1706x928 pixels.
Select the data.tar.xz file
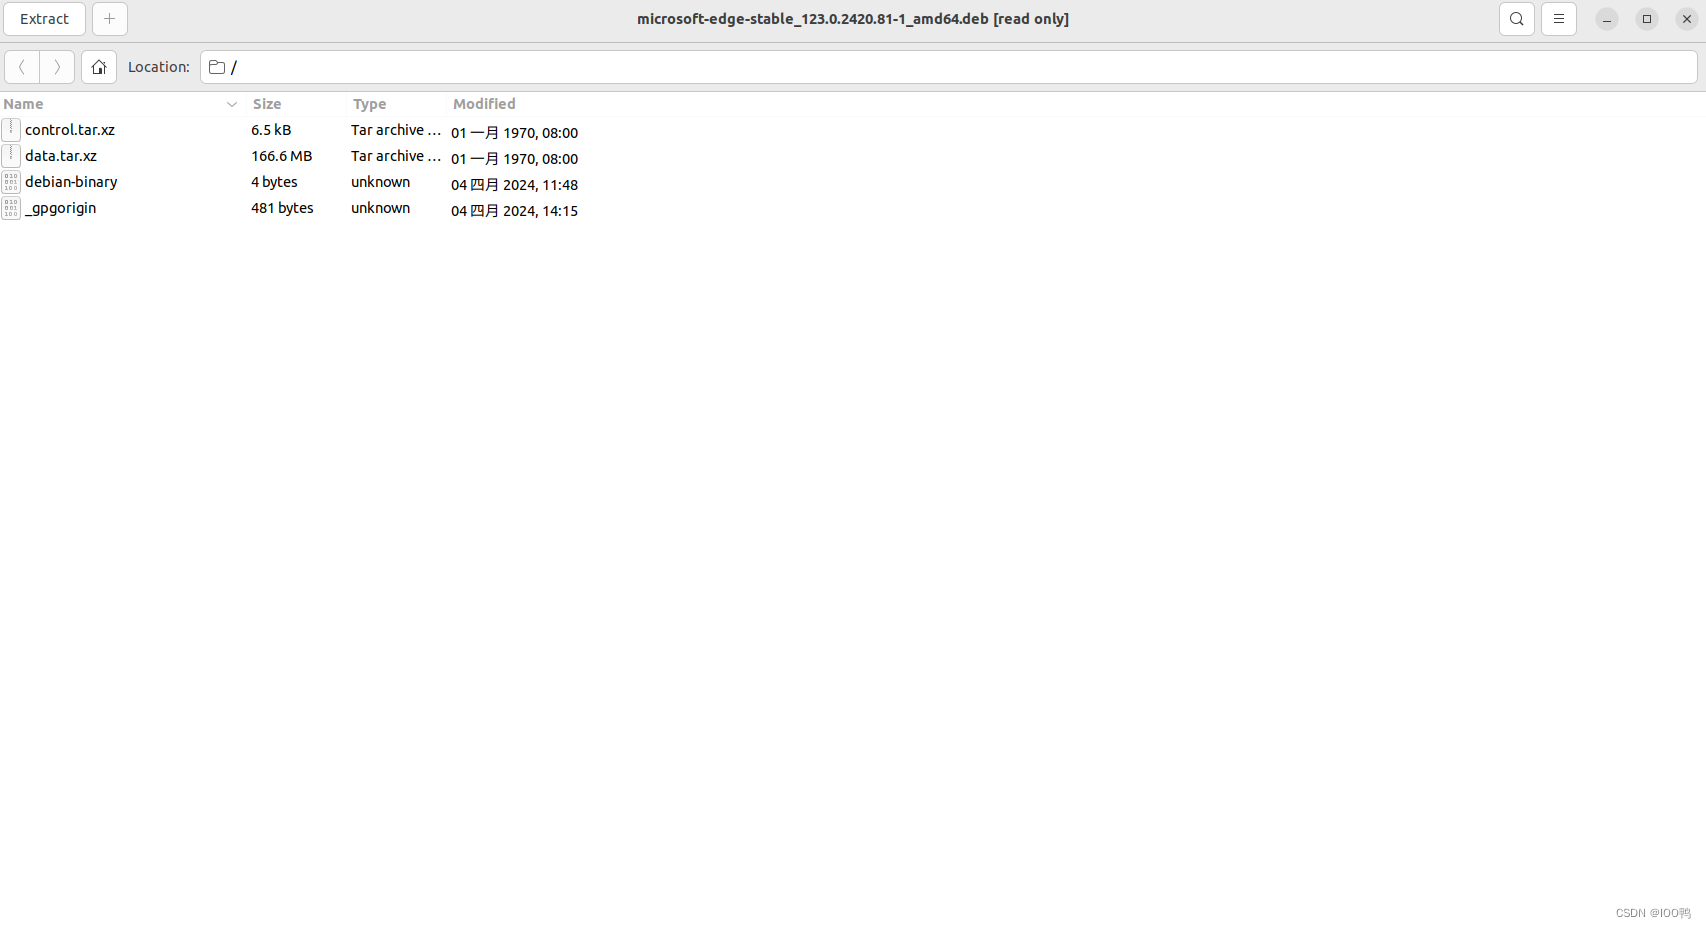[61, 156]
